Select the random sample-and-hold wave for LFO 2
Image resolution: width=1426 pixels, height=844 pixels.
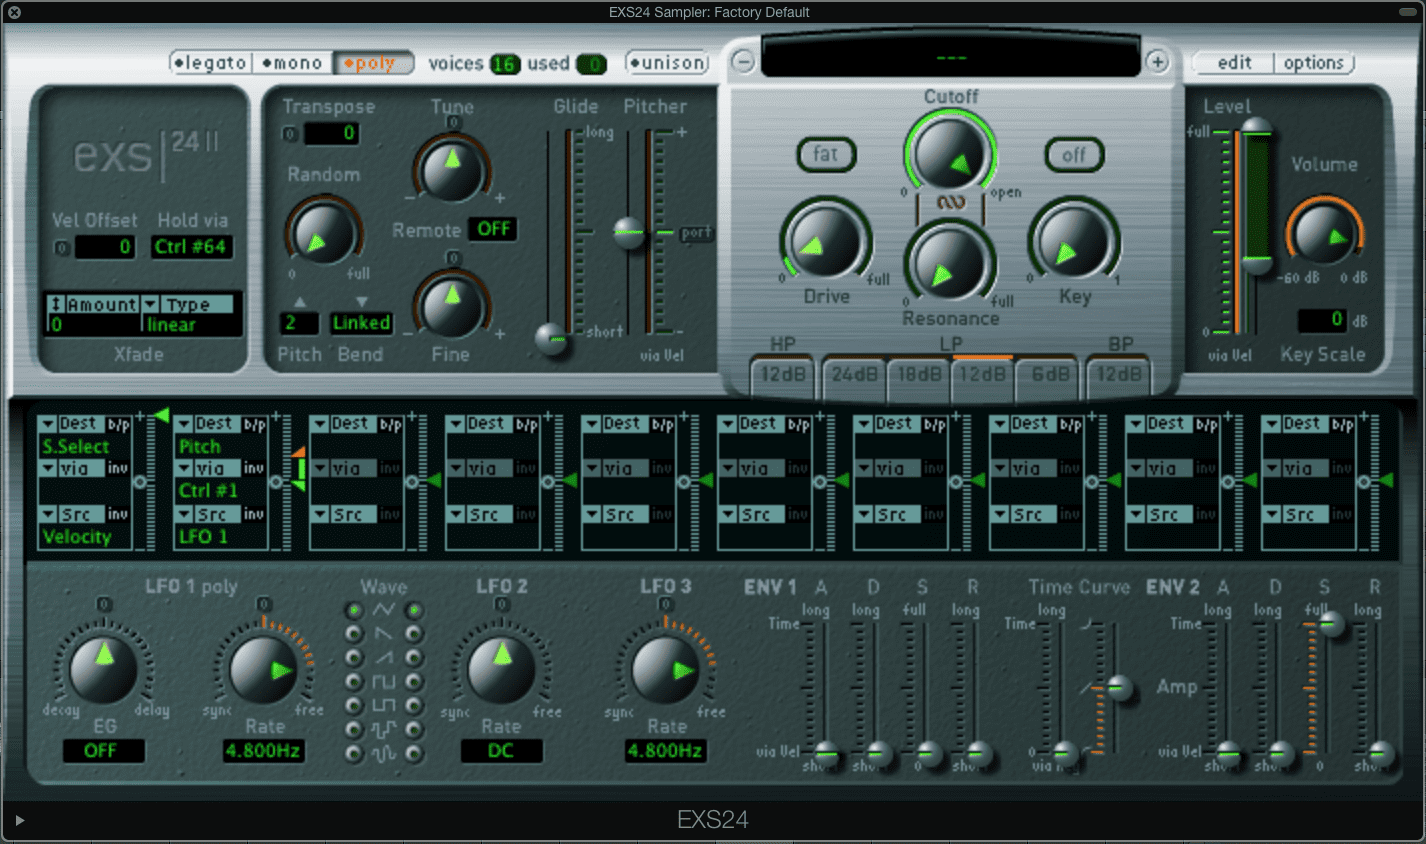pos(412,727)
